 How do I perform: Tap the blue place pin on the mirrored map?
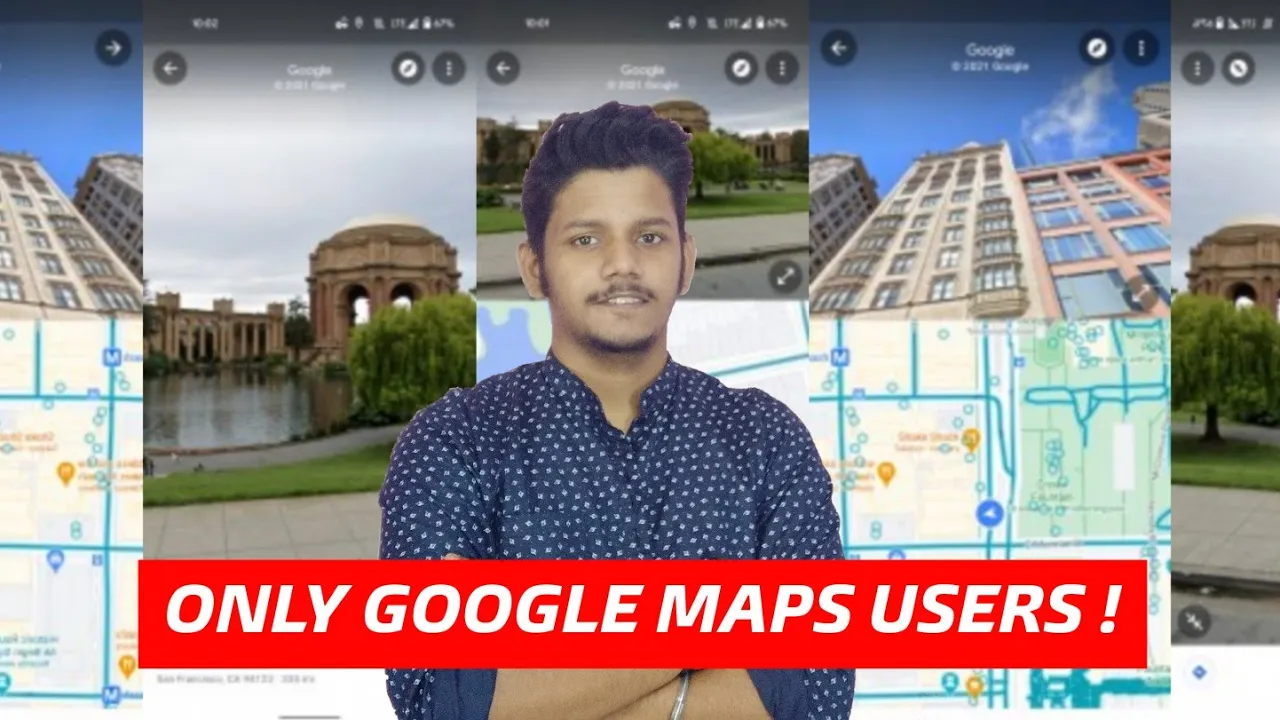click(x=55, y=560)
